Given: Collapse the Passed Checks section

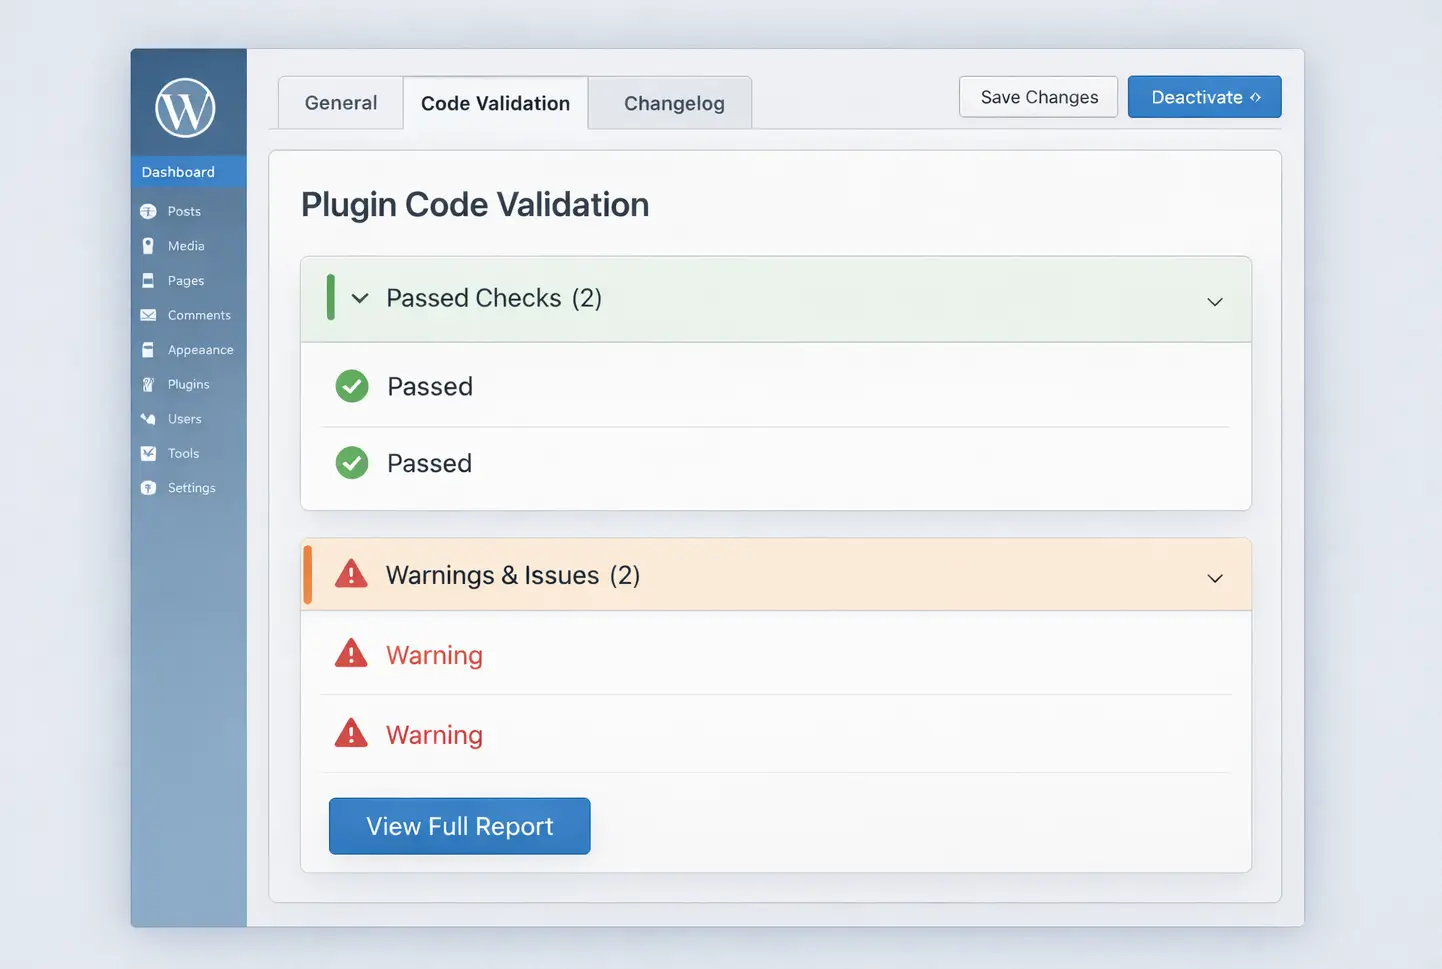Looking at the screenshot, I should pos(1214,301).
